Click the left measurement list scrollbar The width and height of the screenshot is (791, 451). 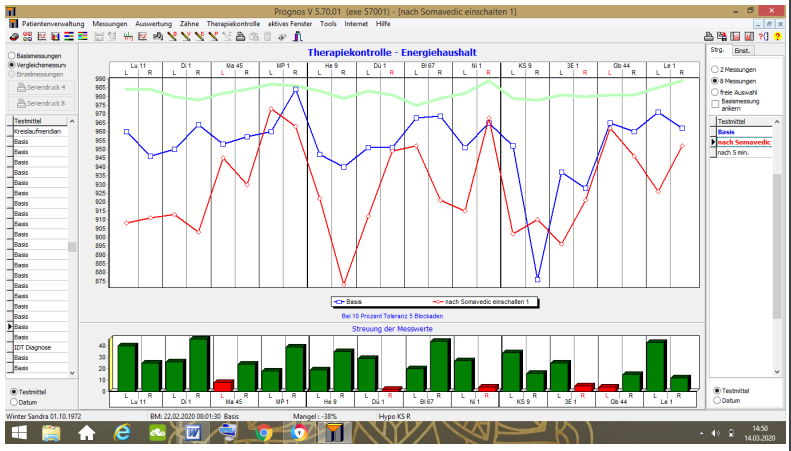tap(71, 246)
